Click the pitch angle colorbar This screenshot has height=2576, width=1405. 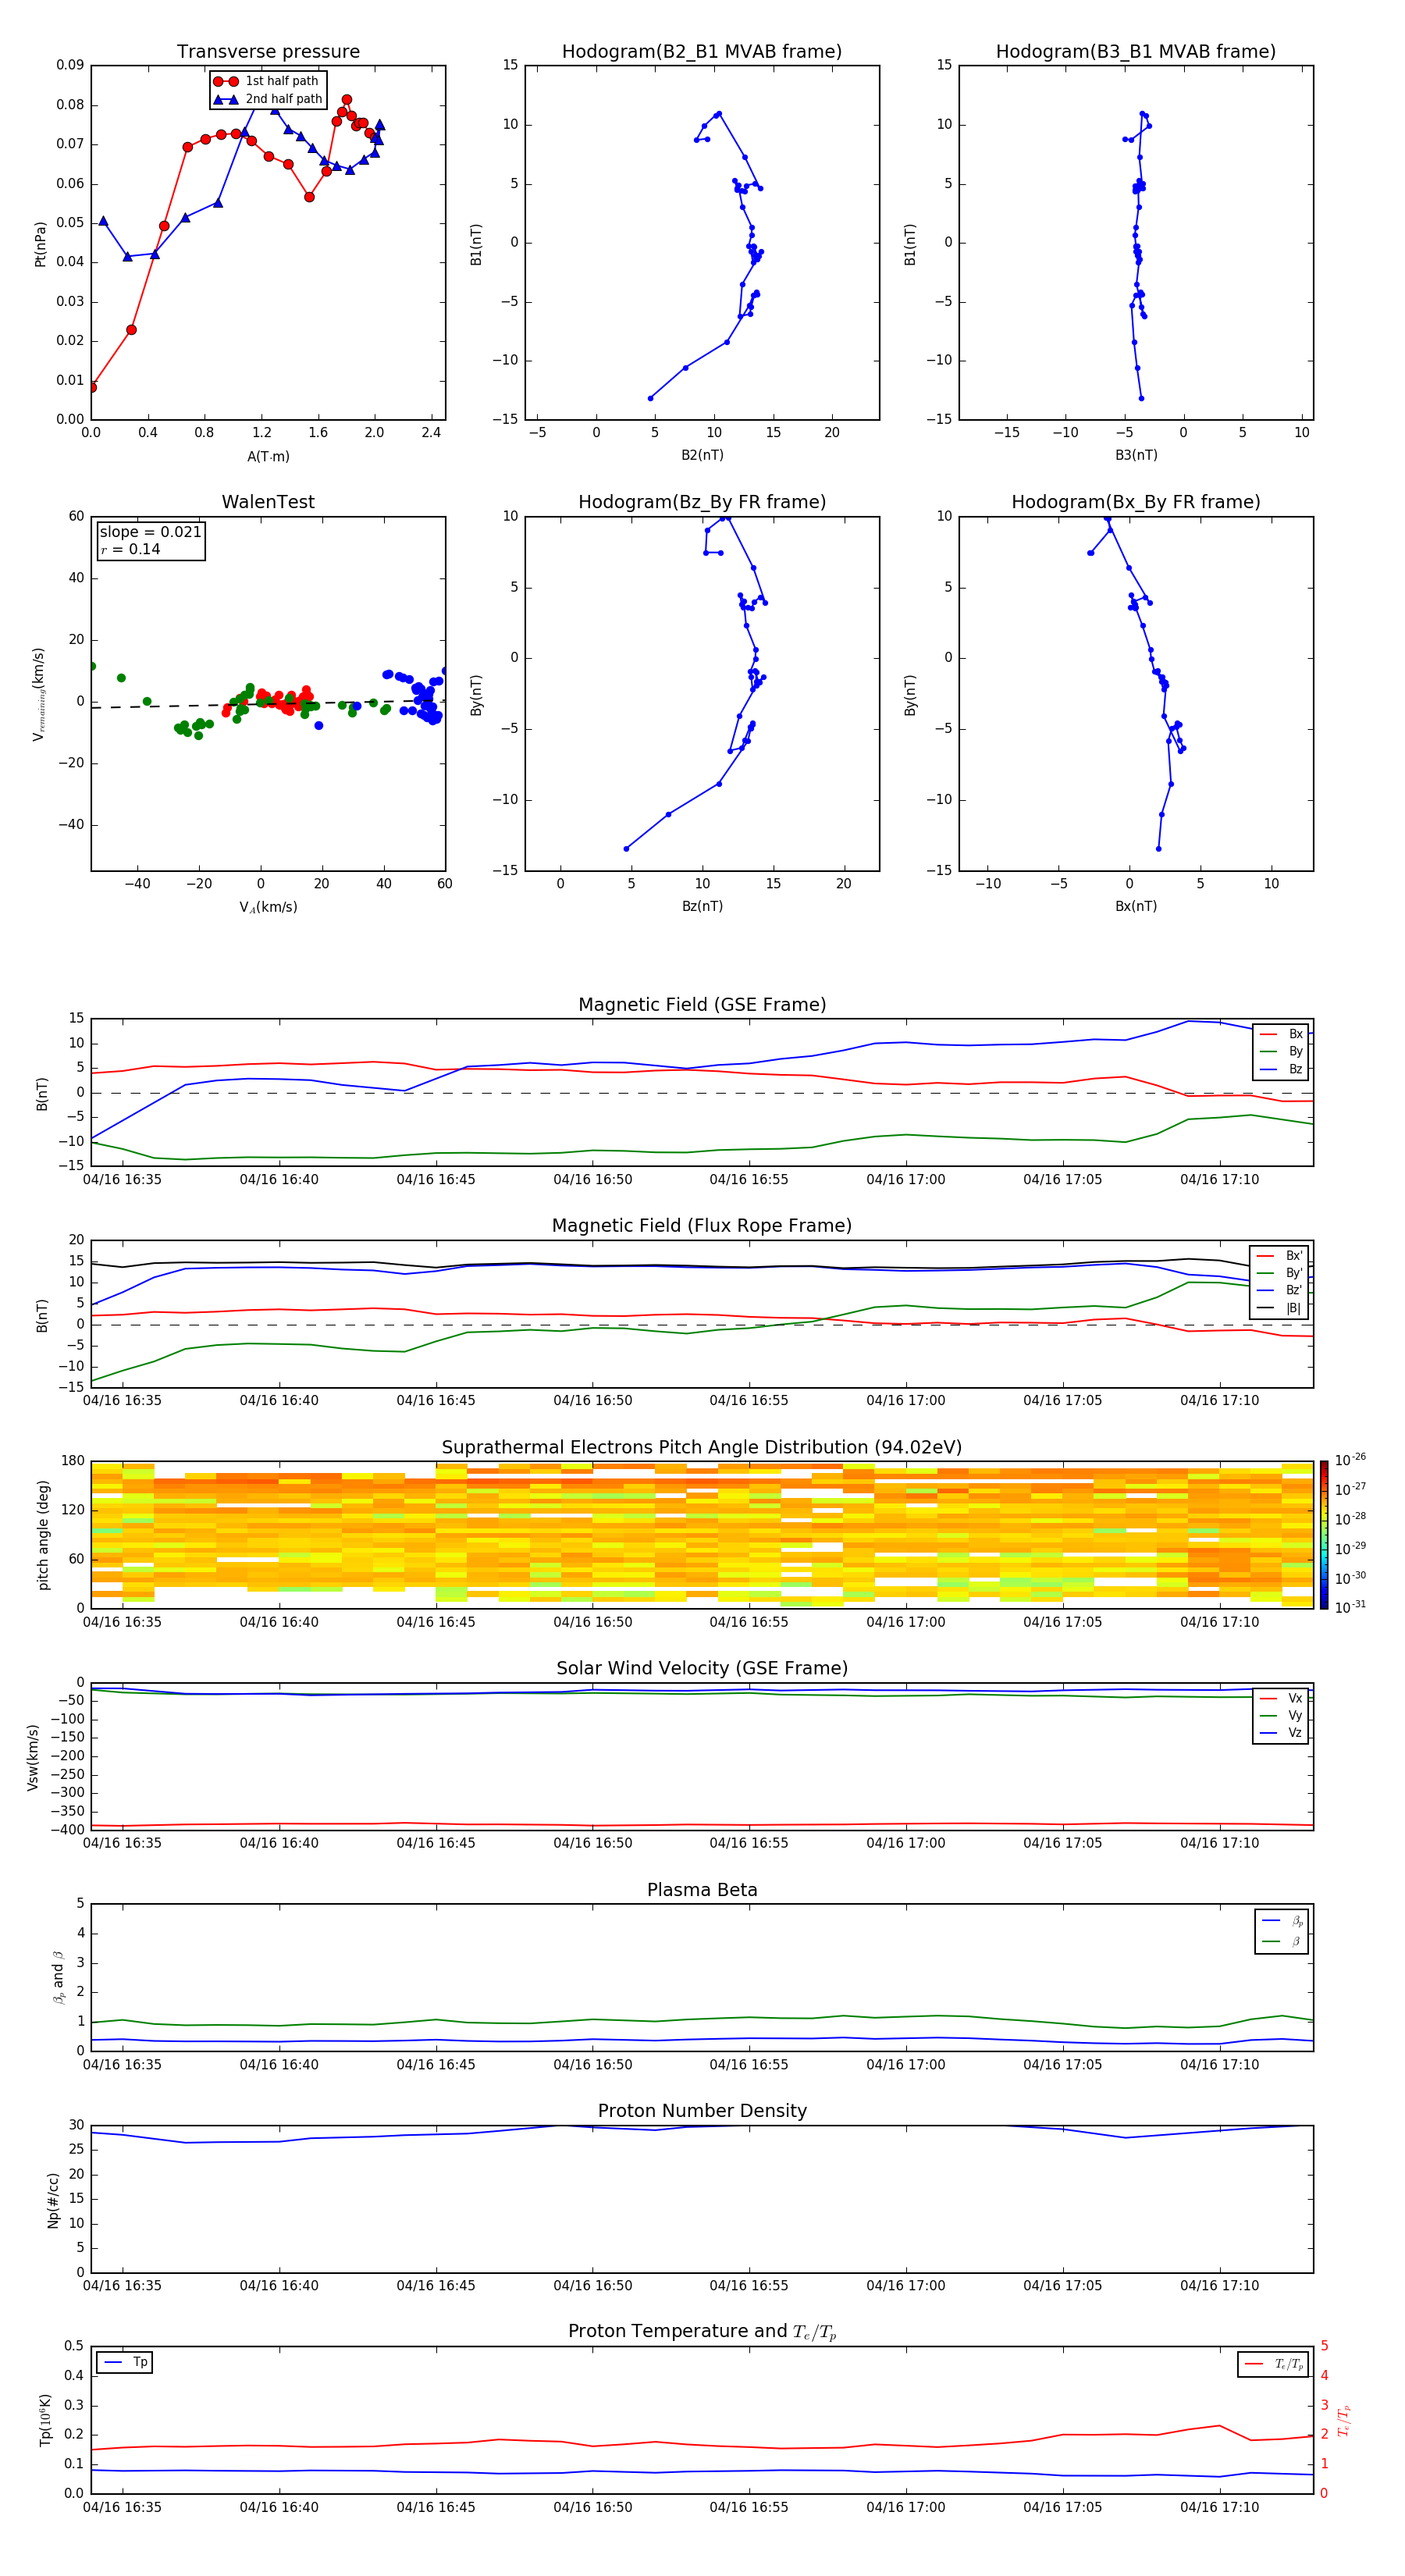[x=1324, y=1535]
